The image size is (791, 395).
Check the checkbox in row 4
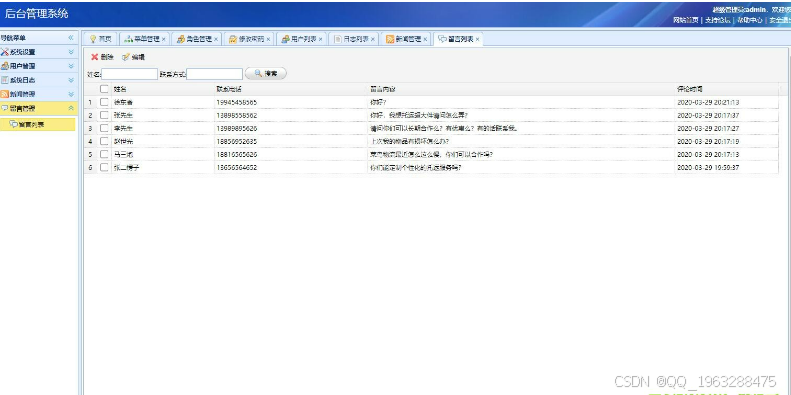(104, 141)
